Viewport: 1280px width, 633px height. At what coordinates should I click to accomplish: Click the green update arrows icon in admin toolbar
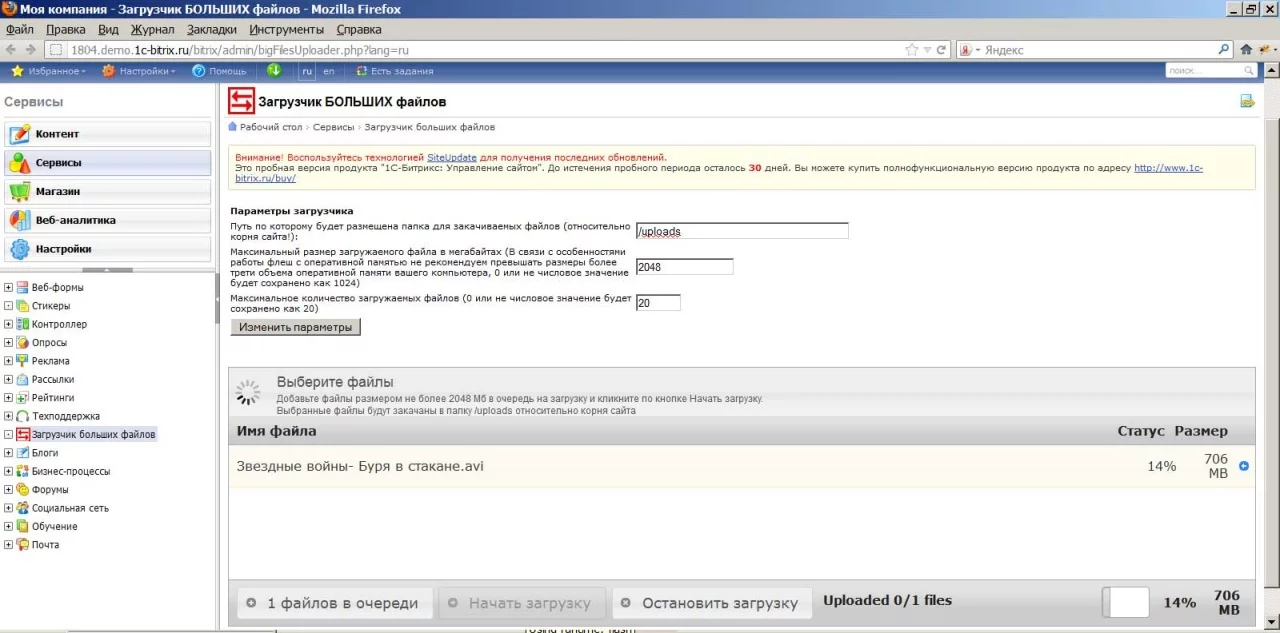tap(274, 71)
